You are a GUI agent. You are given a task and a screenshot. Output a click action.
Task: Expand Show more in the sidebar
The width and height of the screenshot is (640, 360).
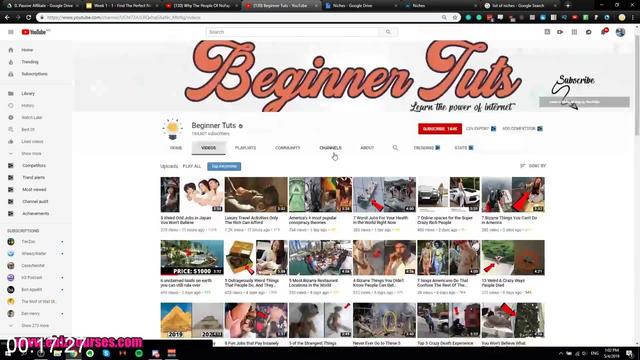tap(31, 153)
